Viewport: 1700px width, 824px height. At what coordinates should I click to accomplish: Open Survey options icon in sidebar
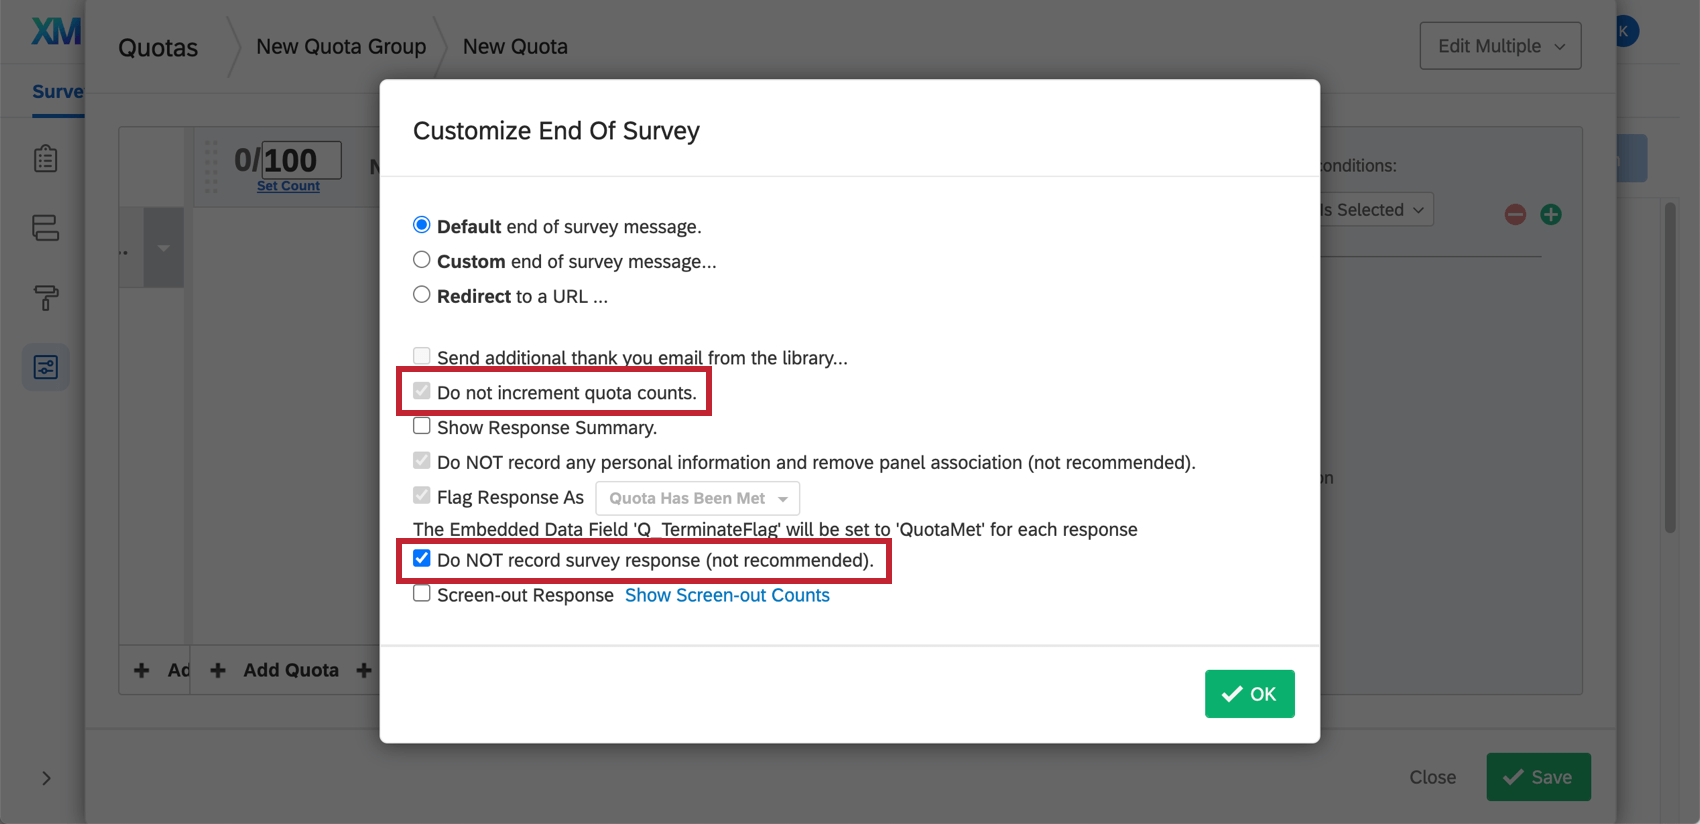[x=46, y=367]
